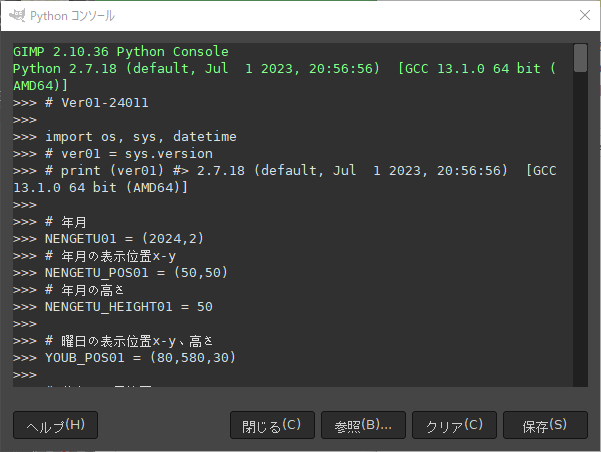Open the 参照(B)... browse button

pos(363,425)
